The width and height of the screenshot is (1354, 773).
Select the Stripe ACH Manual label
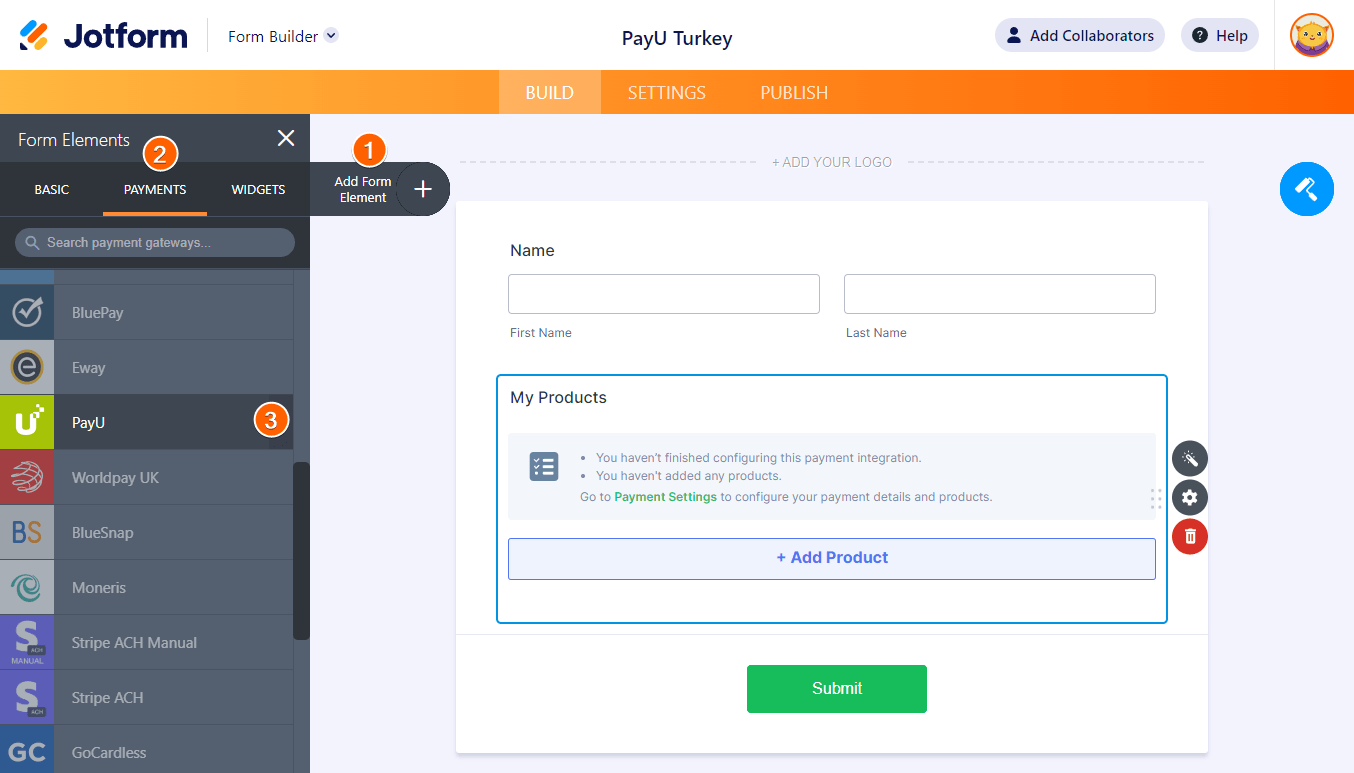(135, 643)
